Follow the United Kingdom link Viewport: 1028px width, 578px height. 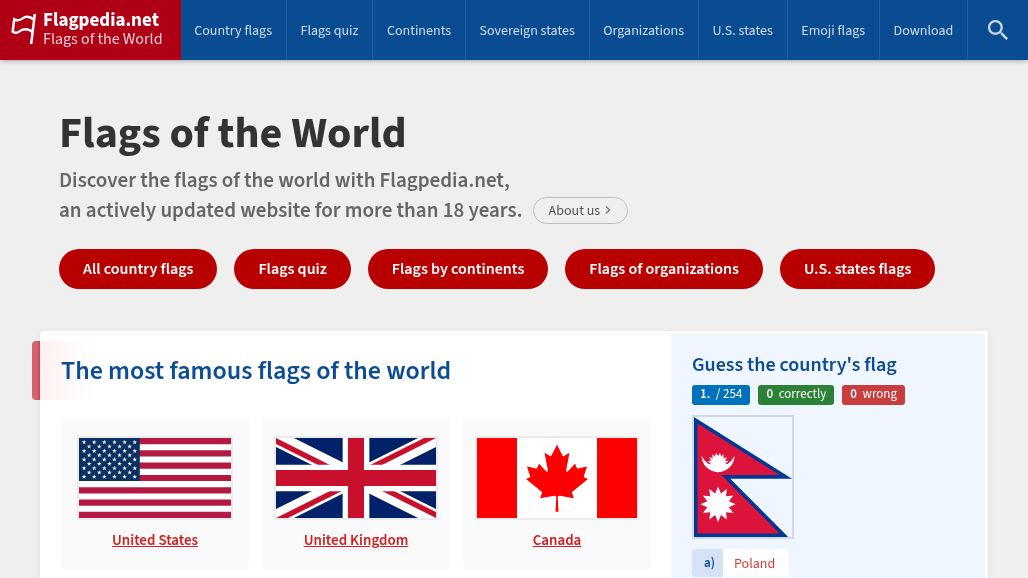356,540
